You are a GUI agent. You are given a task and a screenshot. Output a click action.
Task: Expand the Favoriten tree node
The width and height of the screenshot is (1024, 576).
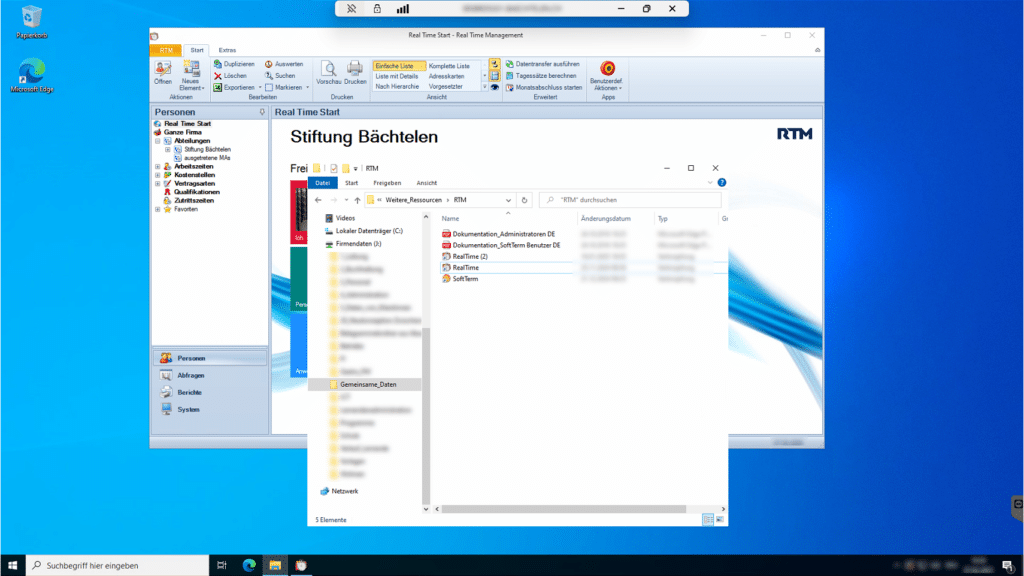(157, 209)
